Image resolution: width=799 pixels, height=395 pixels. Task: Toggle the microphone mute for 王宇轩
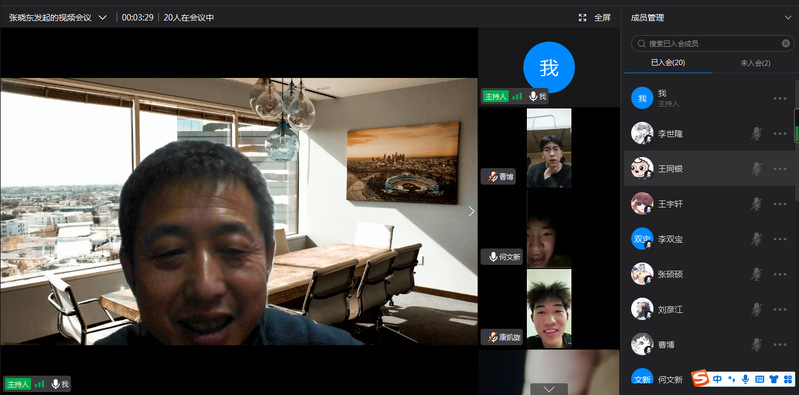756,204
